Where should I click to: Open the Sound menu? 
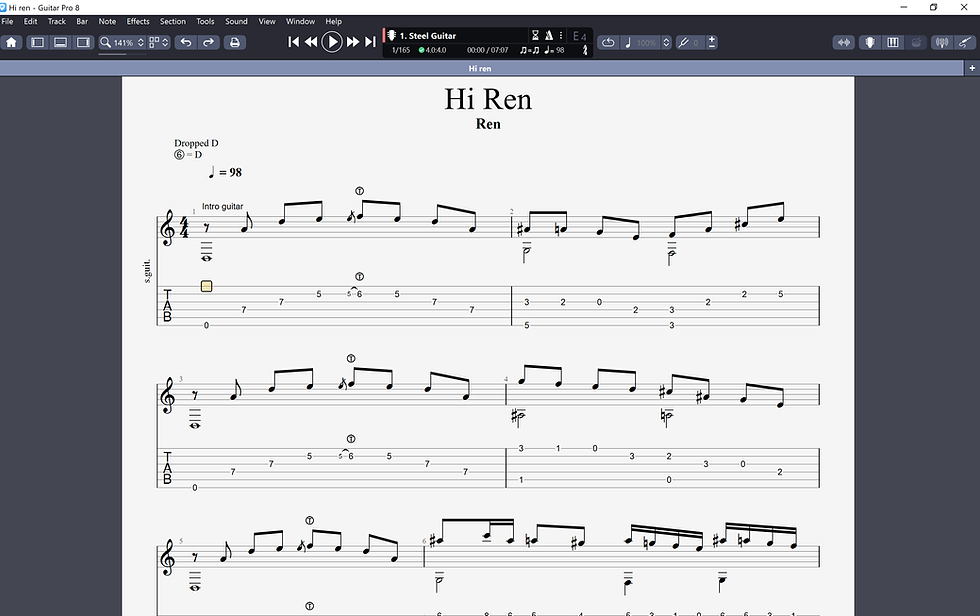tap(236, 21)
